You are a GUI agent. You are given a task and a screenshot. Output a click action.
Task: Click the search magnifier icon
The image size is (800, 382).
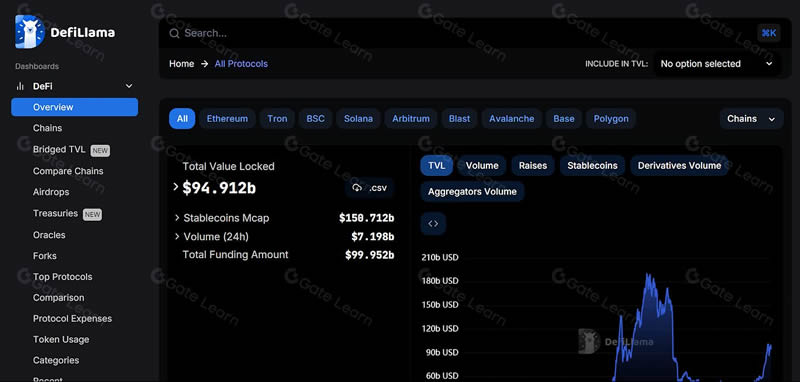pos(174,34)
